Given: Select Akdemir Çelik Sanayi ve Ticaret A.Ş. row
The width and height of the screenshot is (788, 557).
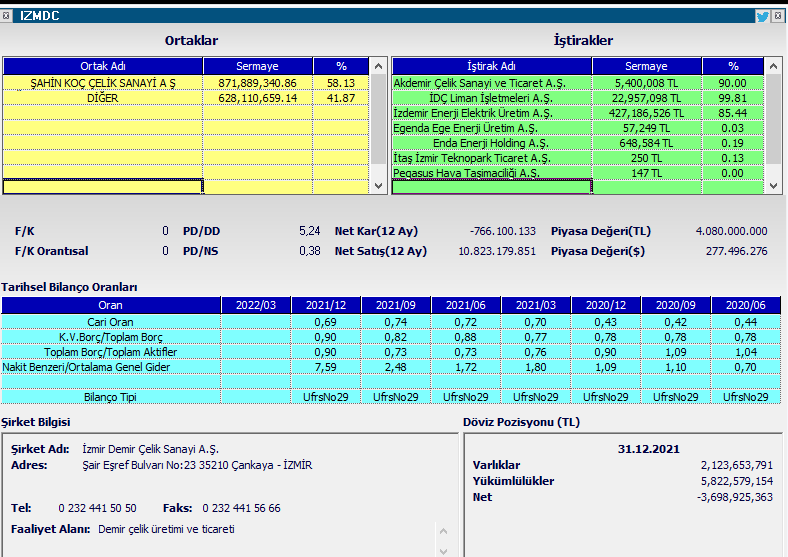Looking at the screenshot, I should click(578, 83).
